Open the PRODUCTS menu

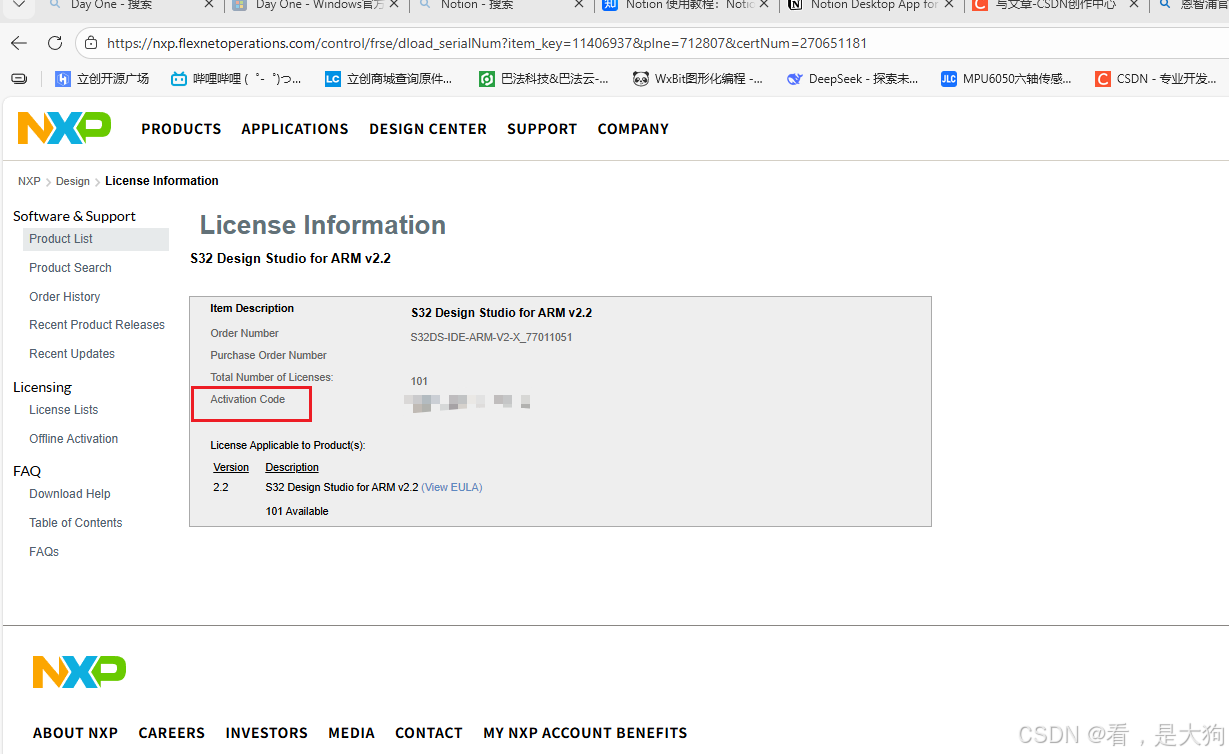[181, 129]
